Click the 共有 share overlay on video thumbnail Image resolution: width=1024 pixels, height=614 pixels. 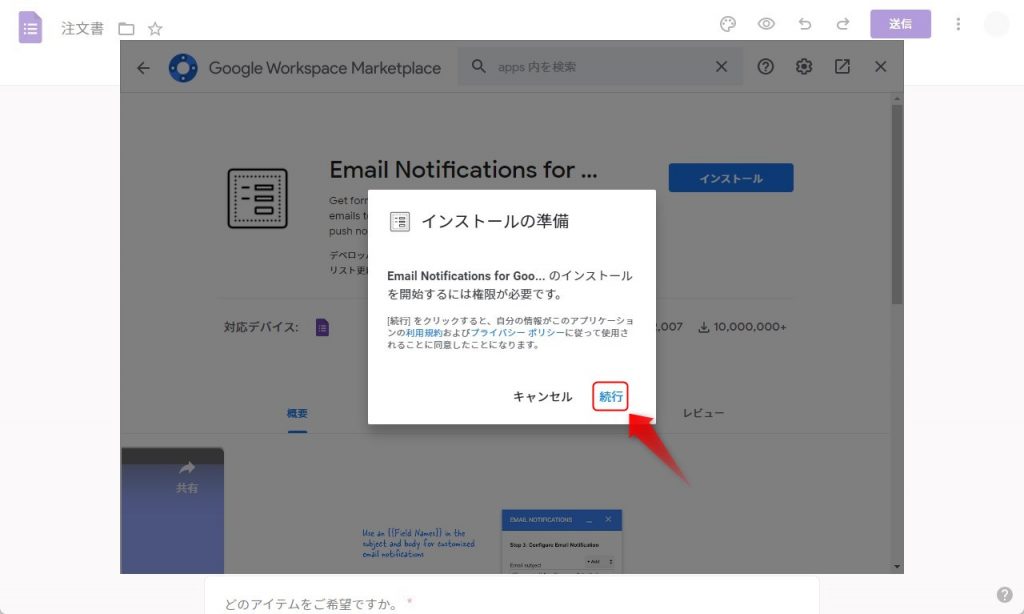click(x=187, y=477)
